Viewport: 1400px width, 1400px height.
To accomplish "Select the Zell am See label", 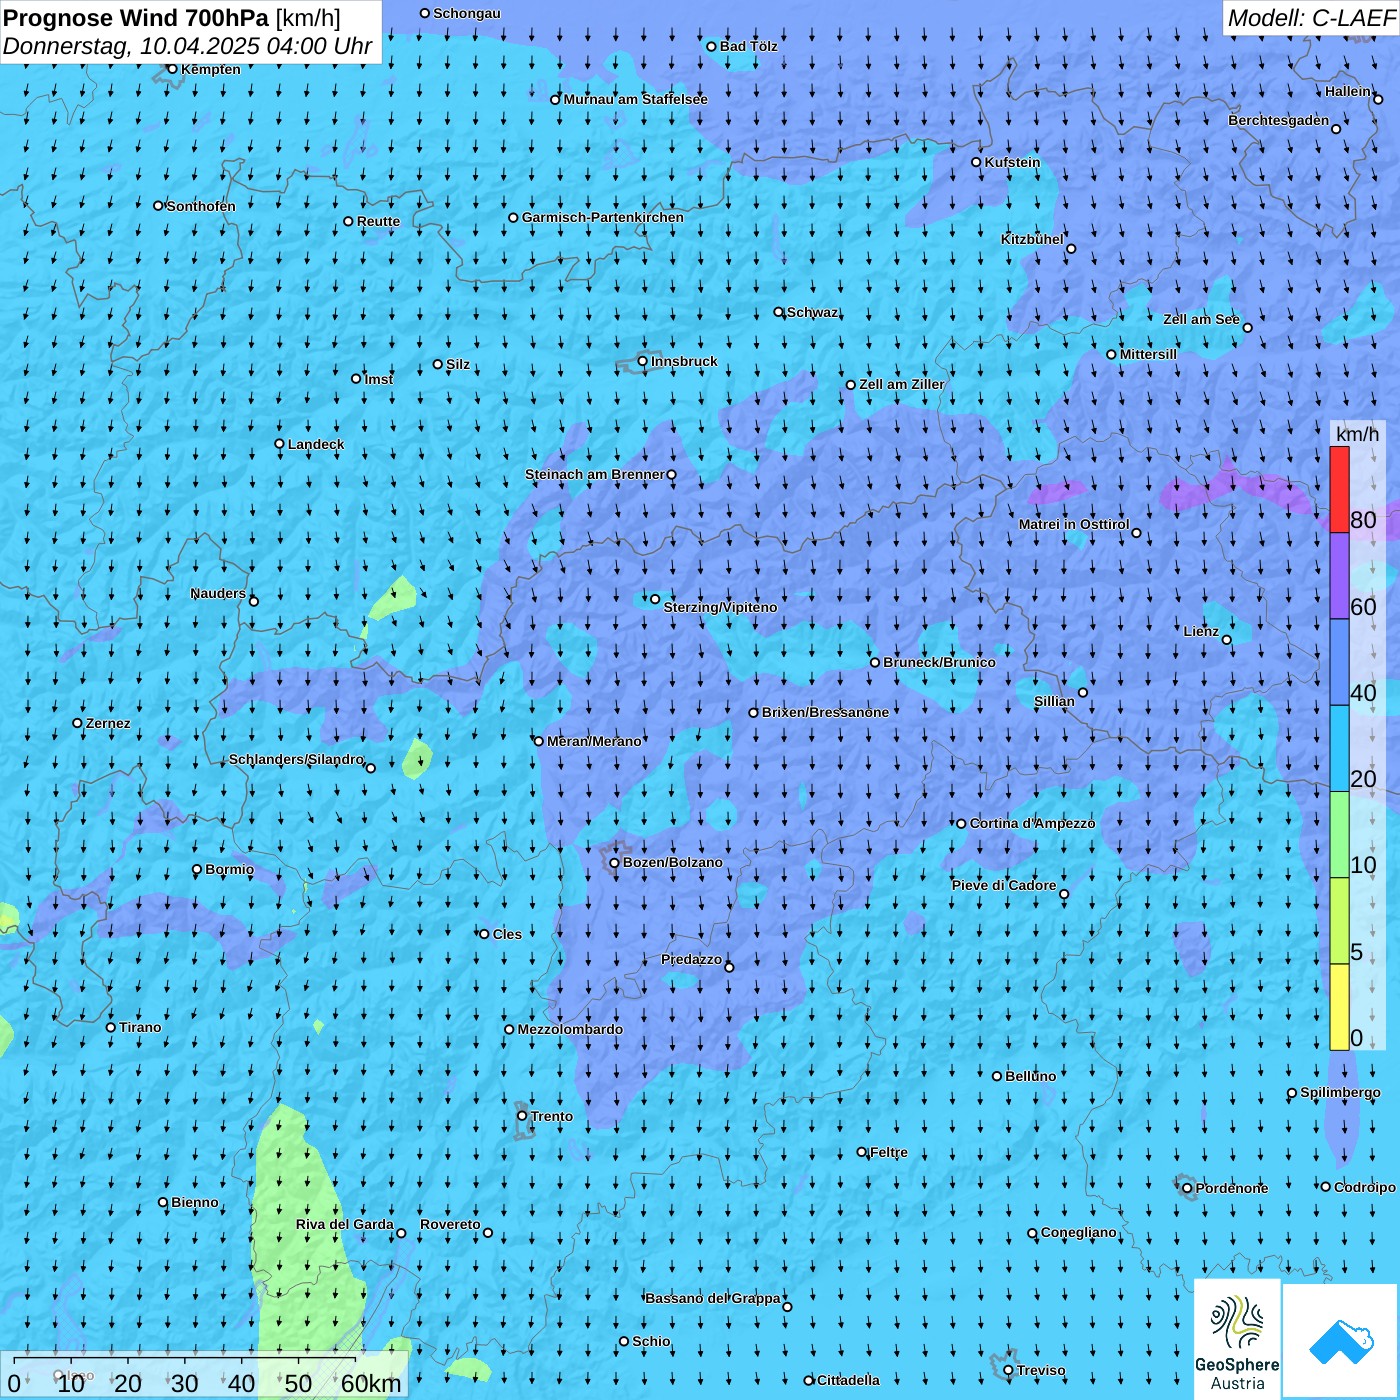I will point(1201,319).
